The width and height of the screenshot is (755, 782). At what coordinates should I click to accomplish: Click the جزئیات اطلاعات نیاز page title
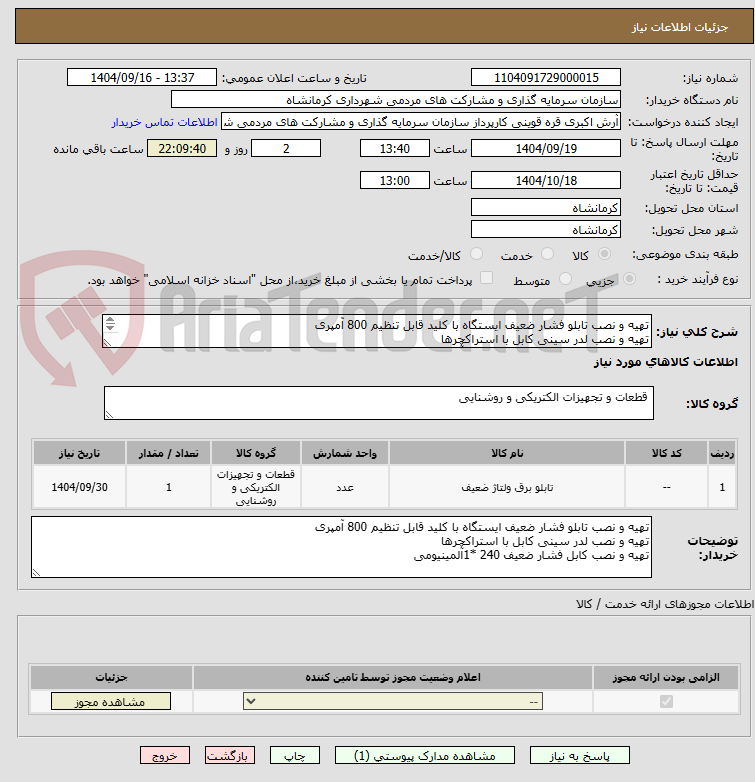[680, 27]
